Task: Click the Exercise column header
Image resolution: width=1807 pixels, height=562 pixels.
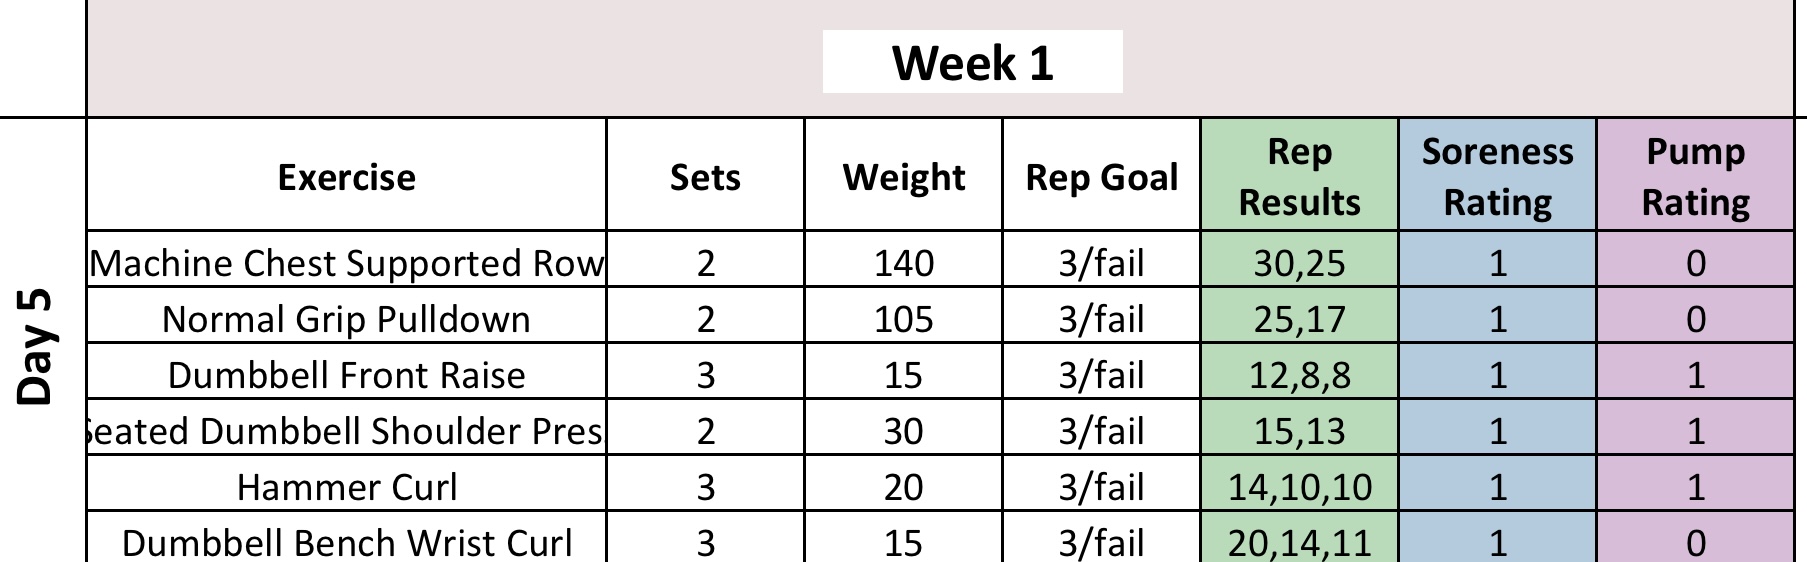Action: [x=346, y=177]
